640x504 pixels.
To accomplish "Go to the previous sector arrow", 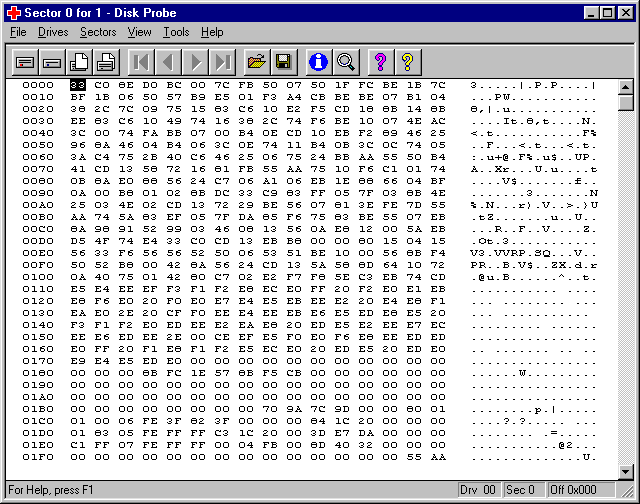I will click(x=168, y=62).
